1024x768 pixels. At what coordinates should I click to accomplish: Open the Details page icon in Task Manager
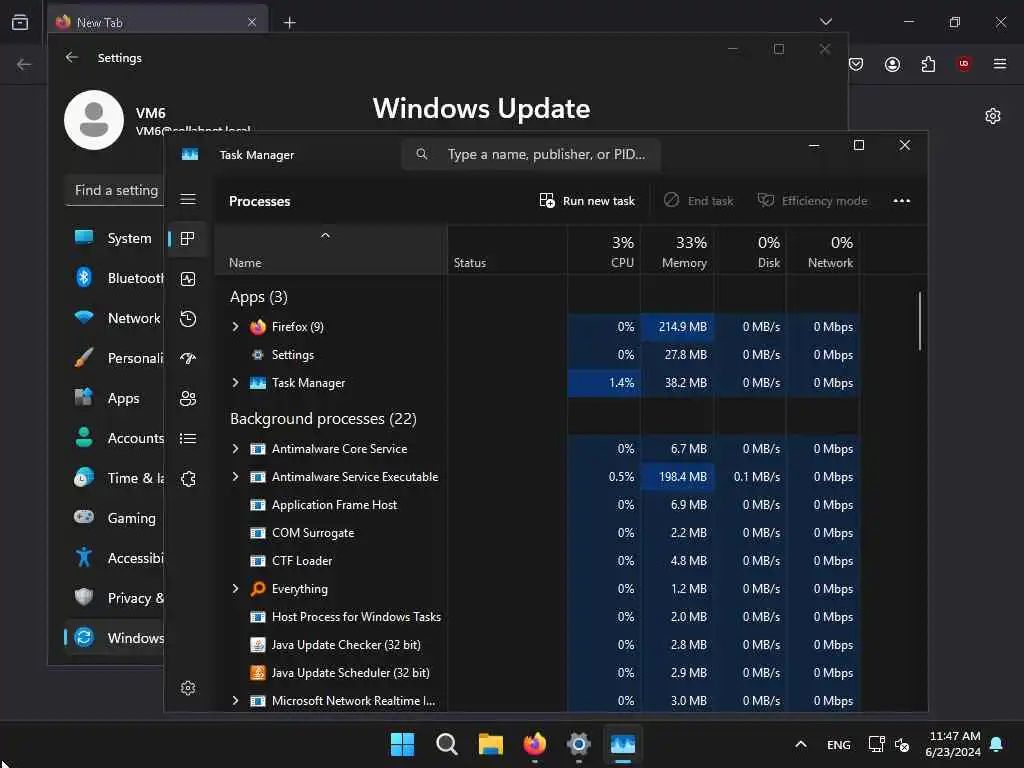pos(188,439)
